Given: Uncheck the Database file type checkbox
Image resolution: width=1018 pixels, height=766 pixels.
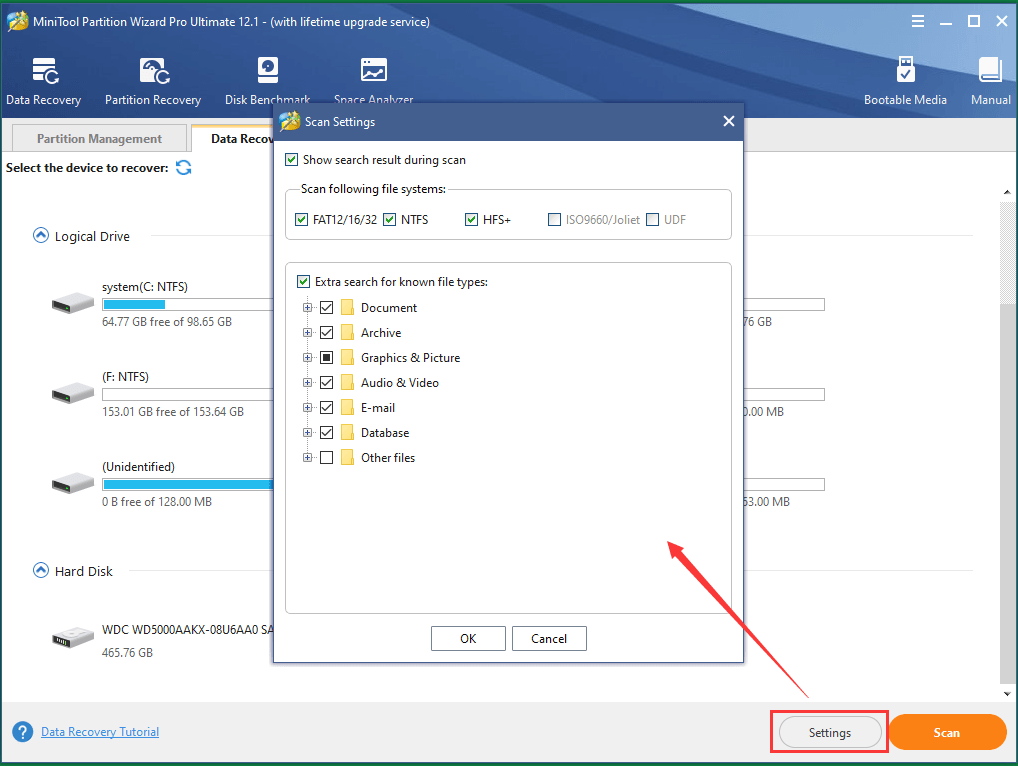Looking at the screenshot, I should tap(327, 432).
